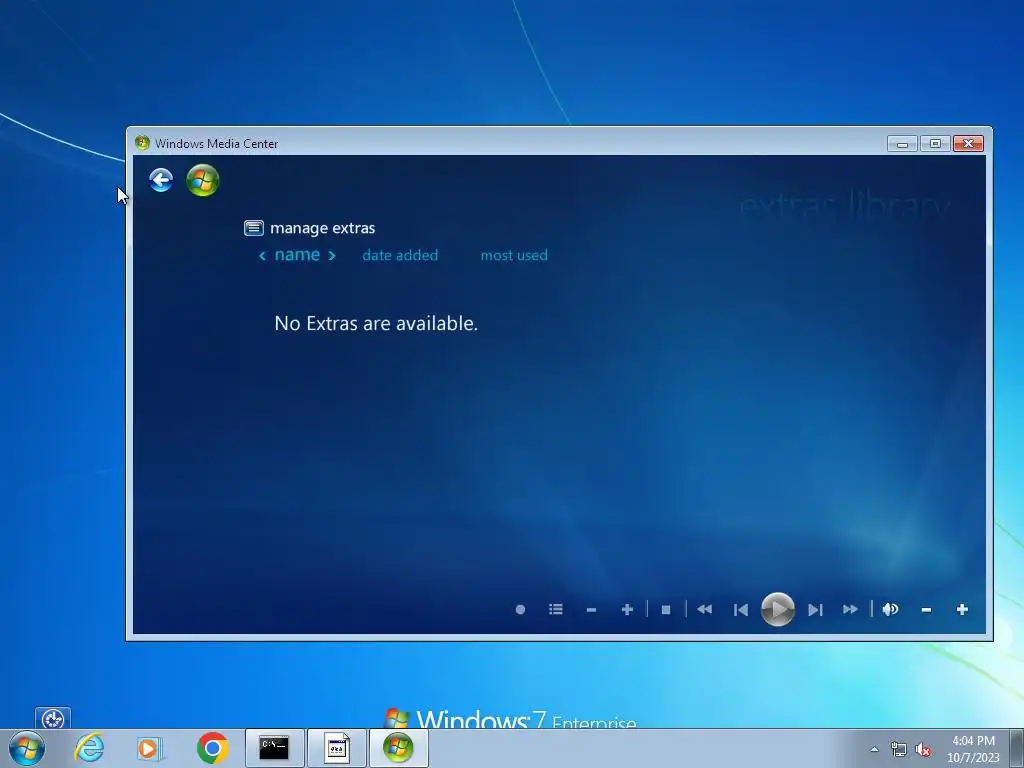
Task: Fast forward using double-right arrow
Action: coord(850,609)
